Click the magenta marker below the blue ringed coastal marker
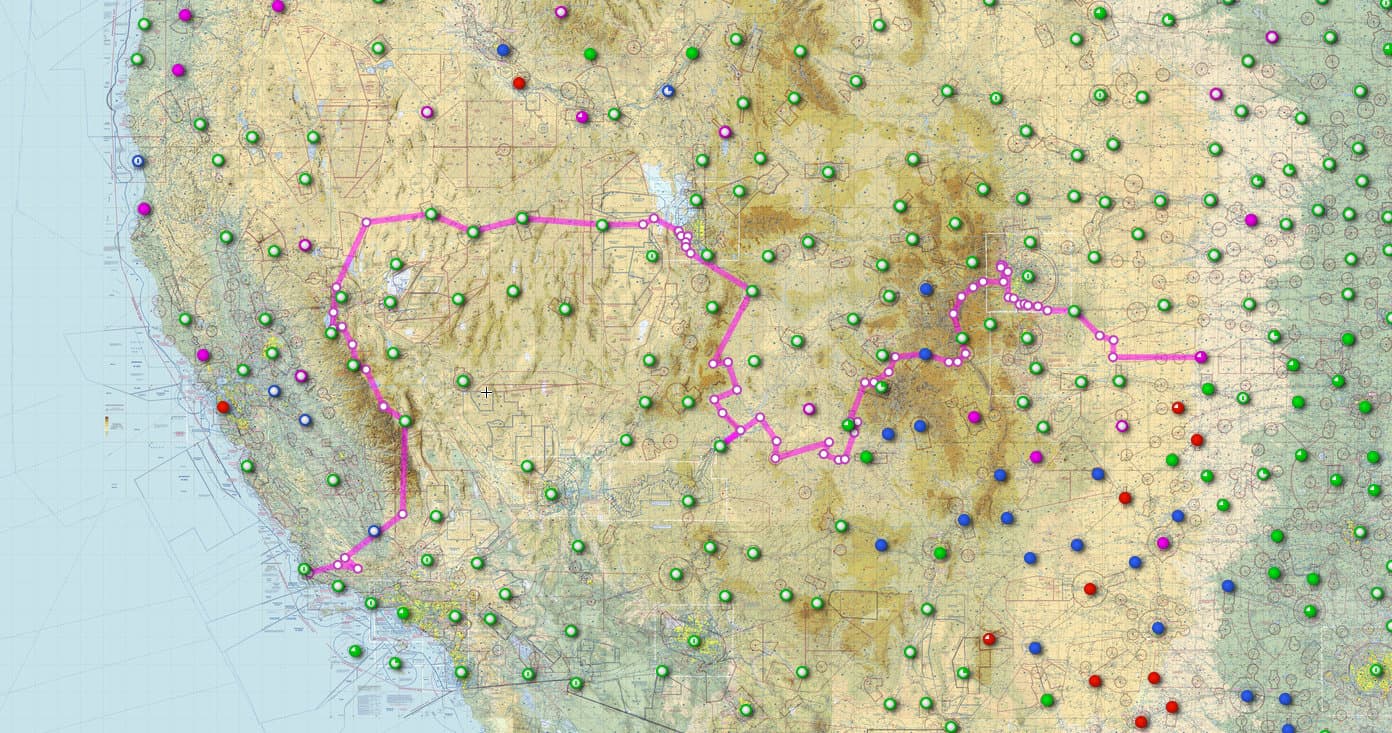1392x733 pixels. [x=144, y=209]
